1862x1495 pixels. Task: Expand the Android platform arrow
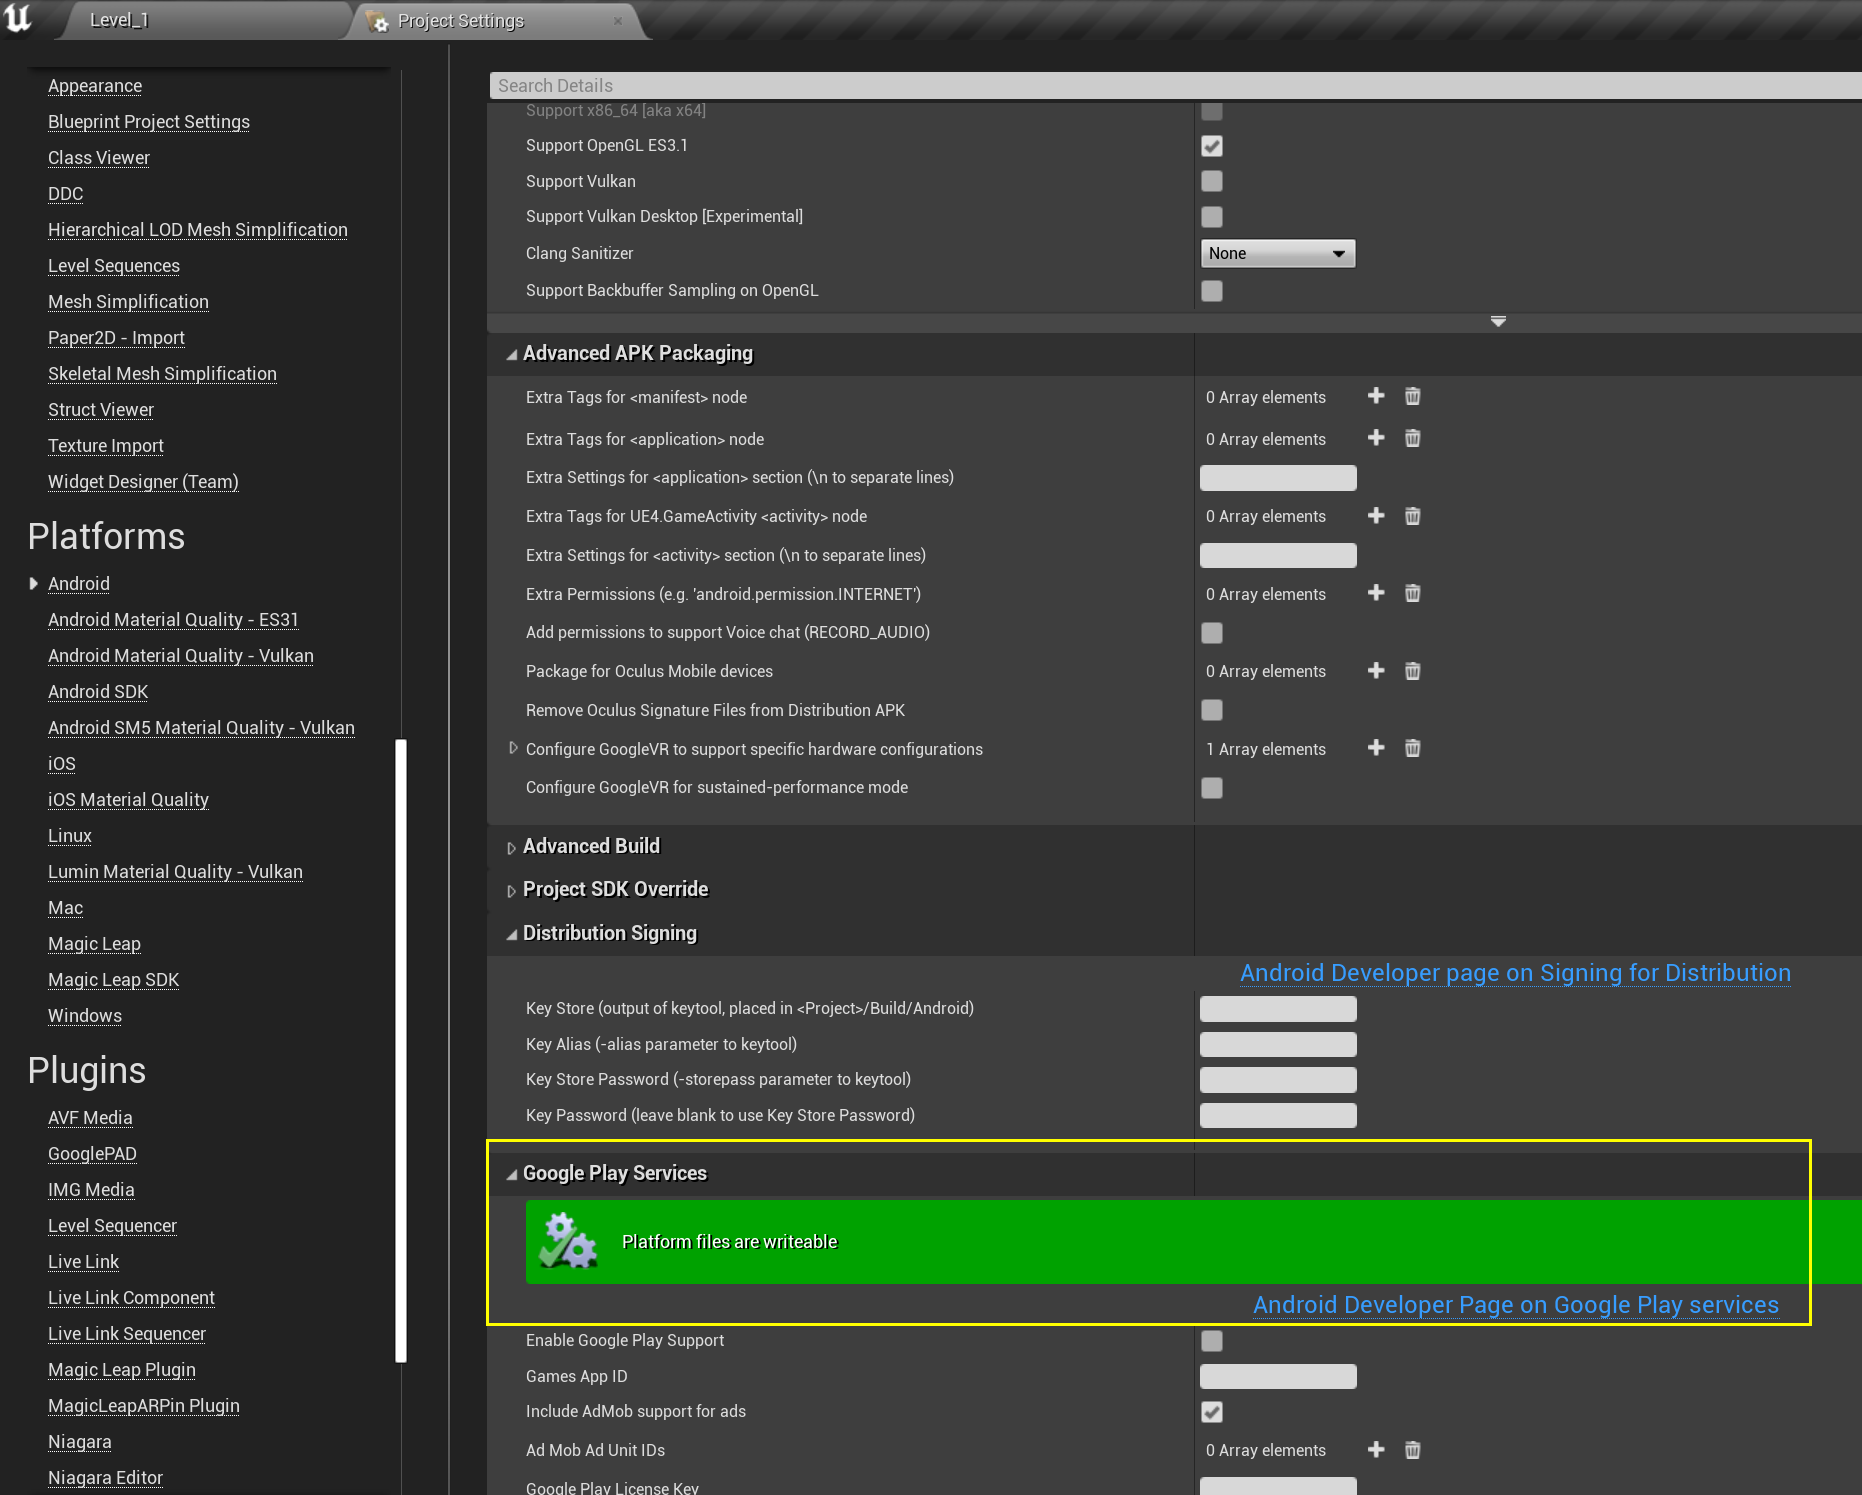(x=33, y=583)
